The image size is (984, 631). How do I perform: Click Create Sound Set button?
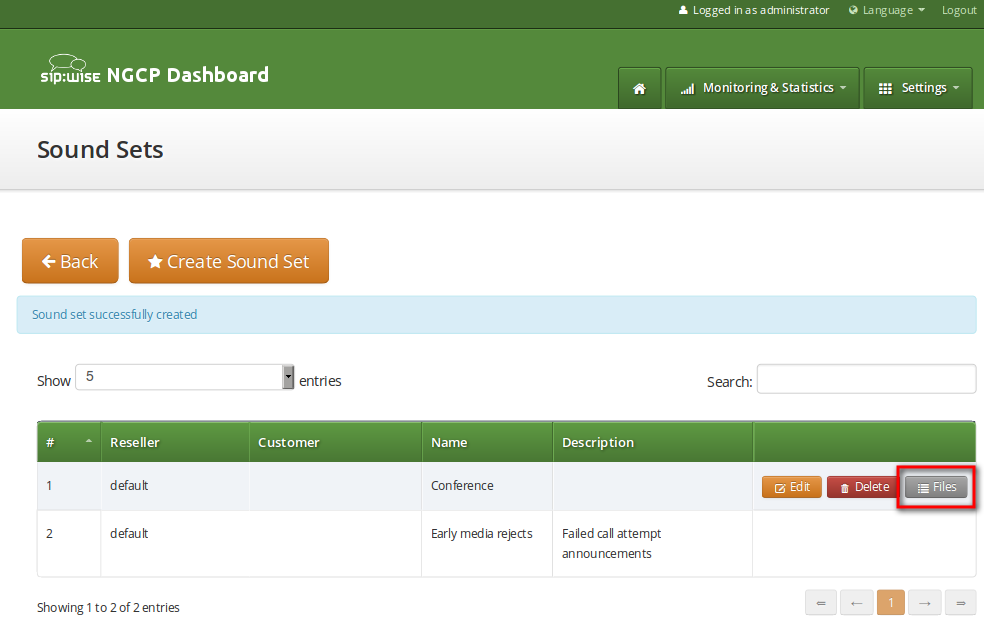tap(228, 261)
